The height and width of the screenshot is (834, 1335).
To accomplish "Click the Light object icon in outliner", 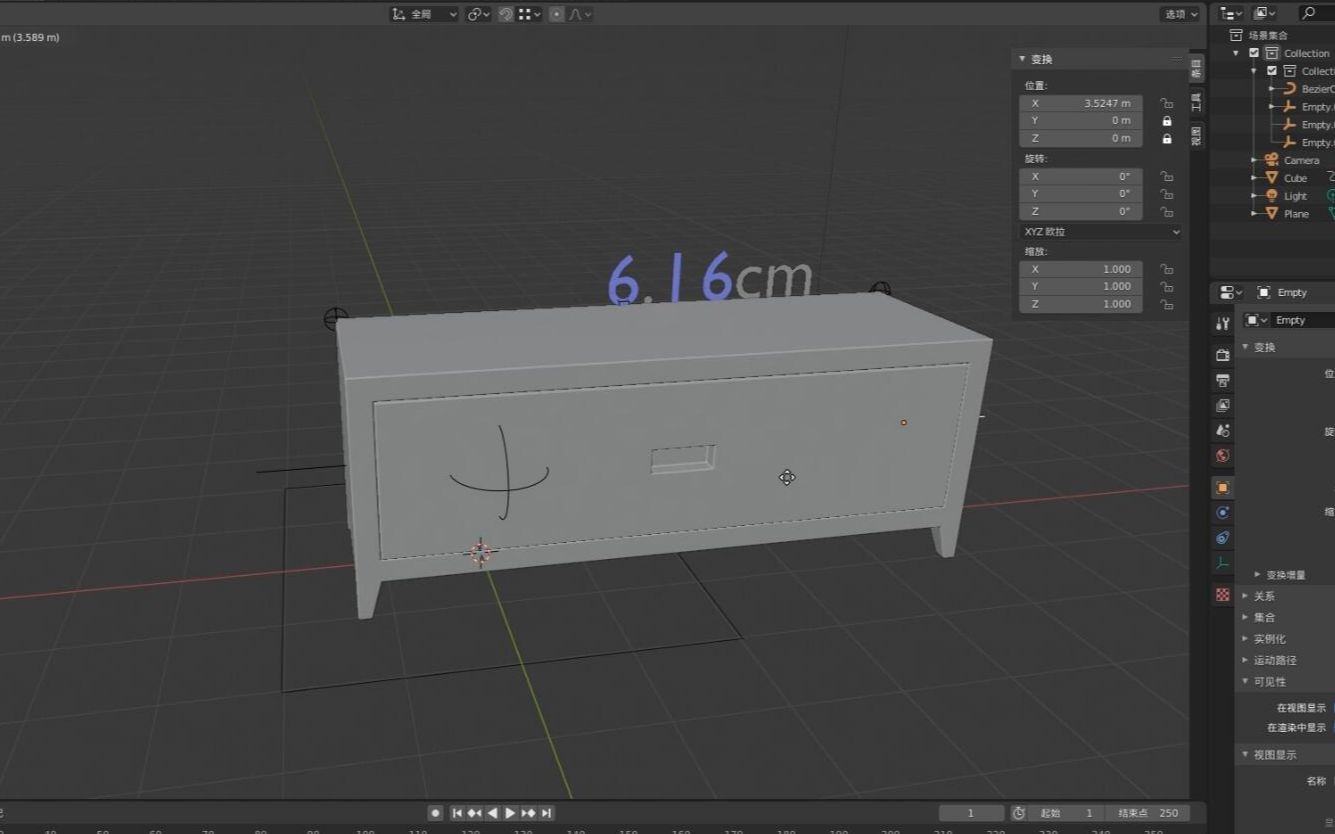I will [1272, 196].
